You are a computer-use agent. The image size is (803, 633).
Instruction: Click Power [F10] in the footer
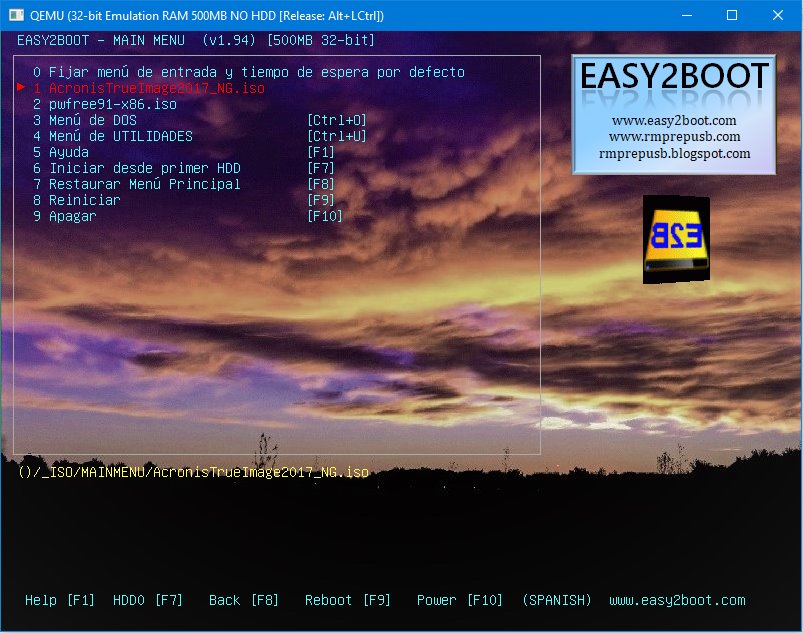click(x=460, y=600)
